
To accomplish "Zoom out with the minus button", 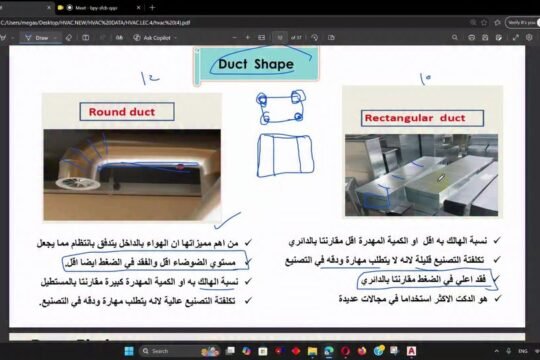I will (x=235, y=38).
